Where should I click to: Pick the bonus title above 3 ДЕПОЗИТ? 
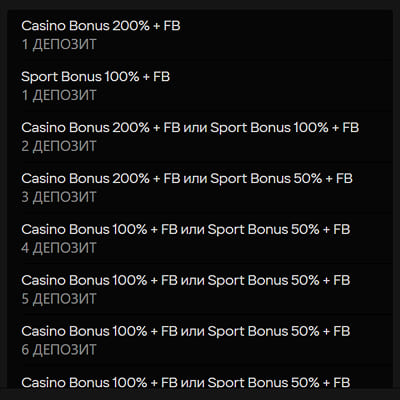[187, 179]
